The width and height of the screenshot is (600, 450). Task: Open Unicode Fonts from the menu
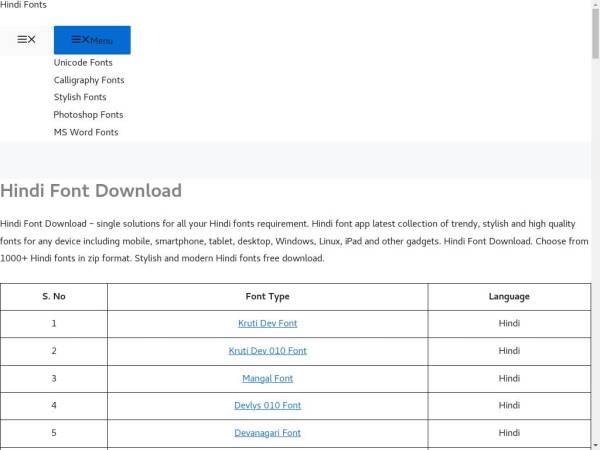[83, 63]
